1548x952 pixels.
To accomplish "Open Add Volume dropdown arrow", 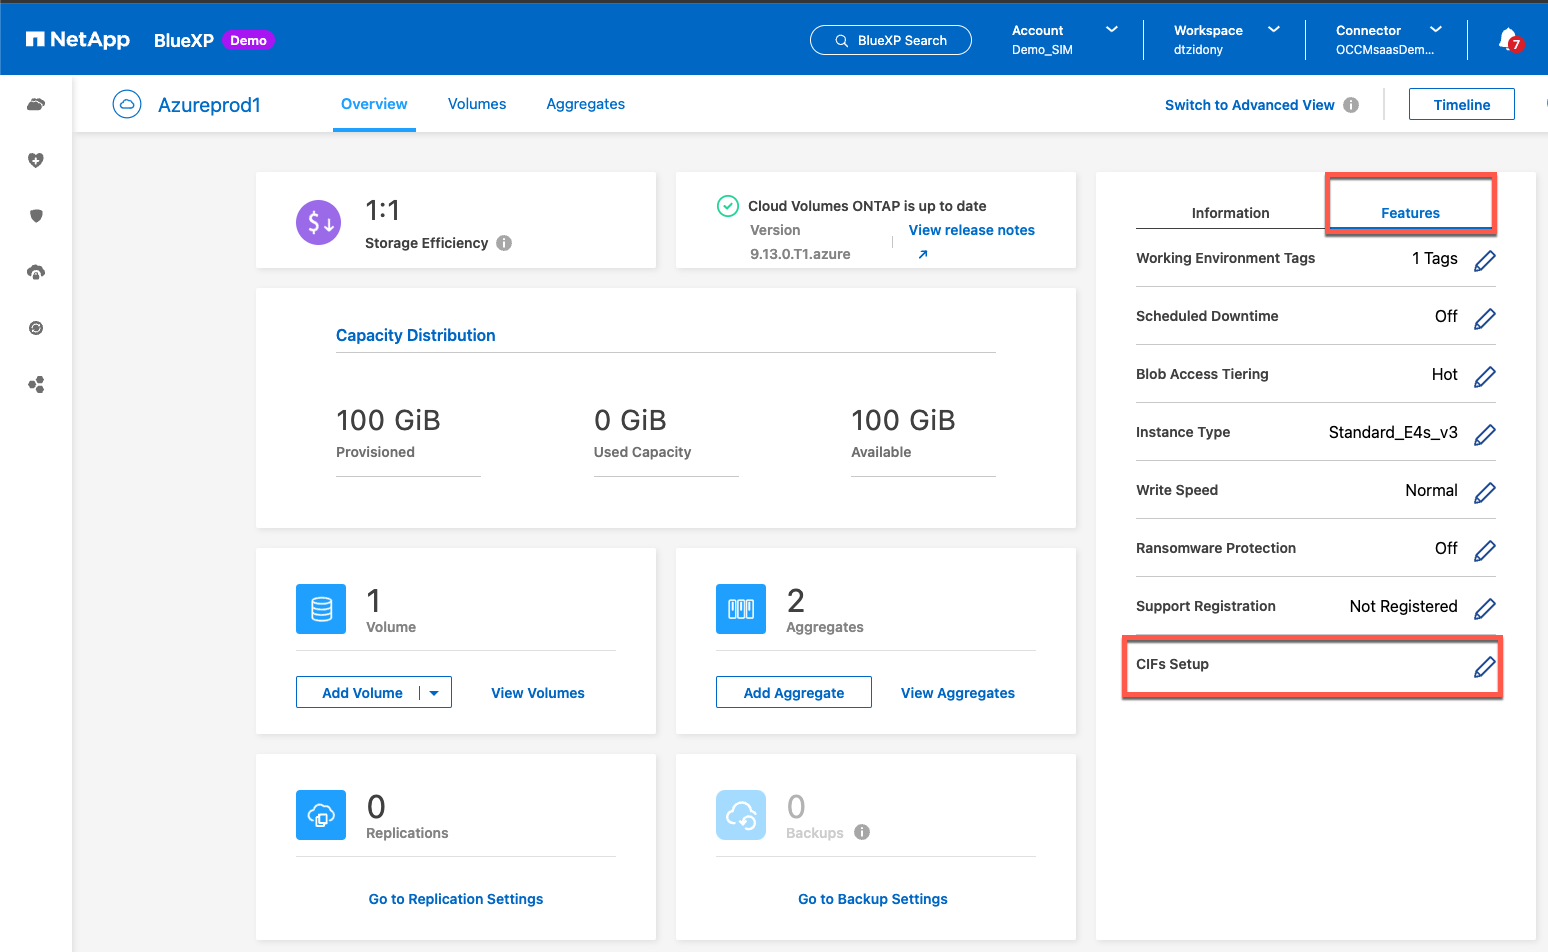I will click(x=434, y=693).
